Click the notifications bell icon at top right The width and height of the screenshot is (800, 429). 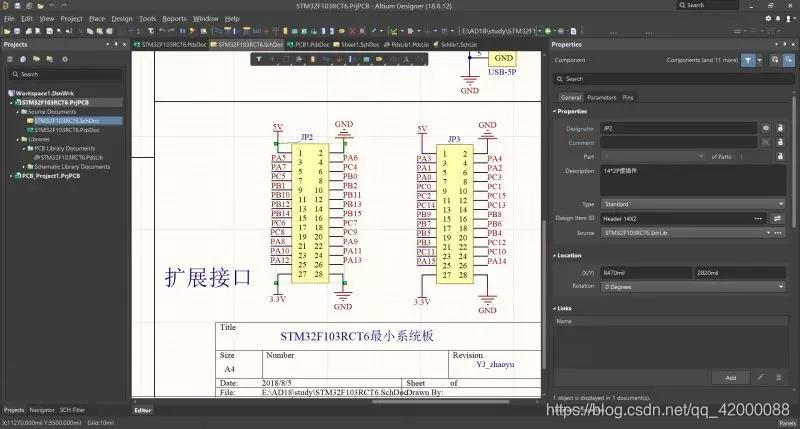coord(778,18)
